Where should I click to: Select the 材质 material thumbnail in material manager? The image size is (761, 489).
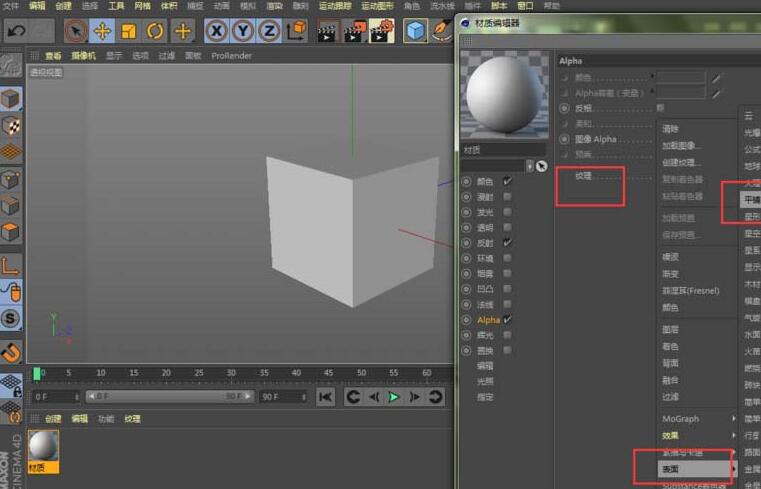tap(44, 452)
